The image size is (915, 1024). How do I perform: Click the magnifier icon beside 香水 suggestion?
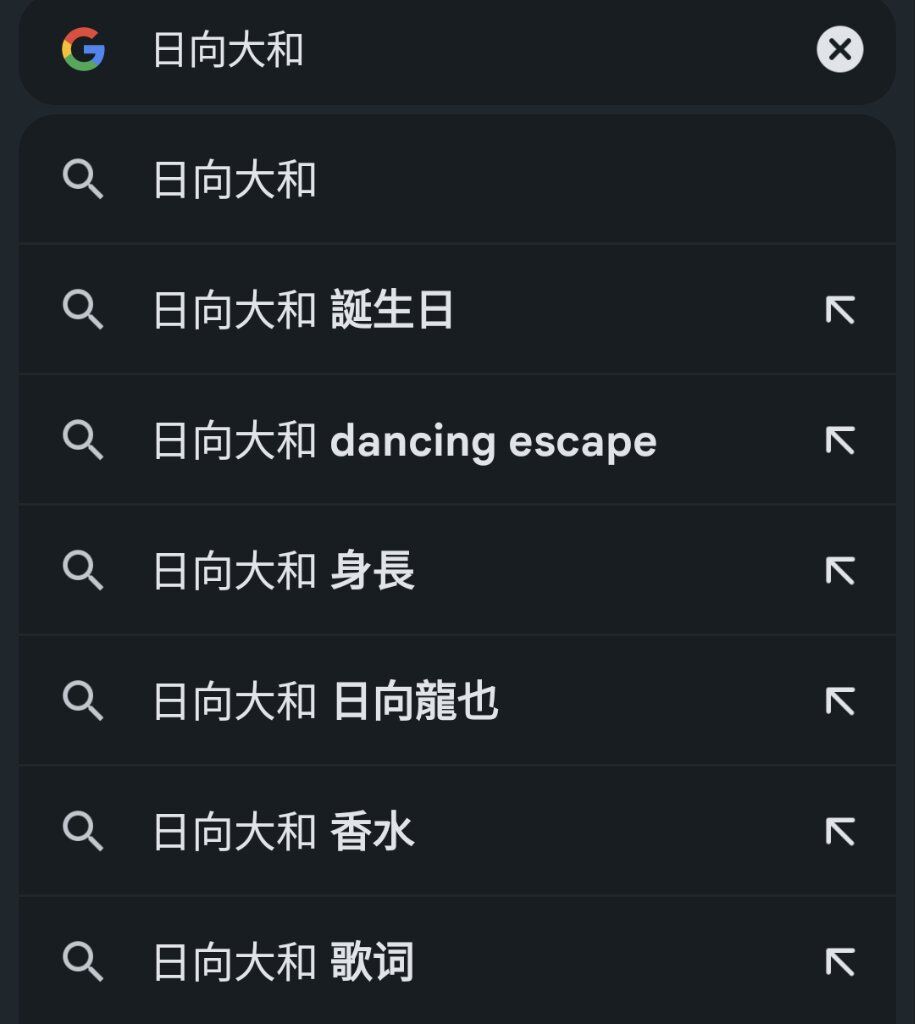[83, 831]
